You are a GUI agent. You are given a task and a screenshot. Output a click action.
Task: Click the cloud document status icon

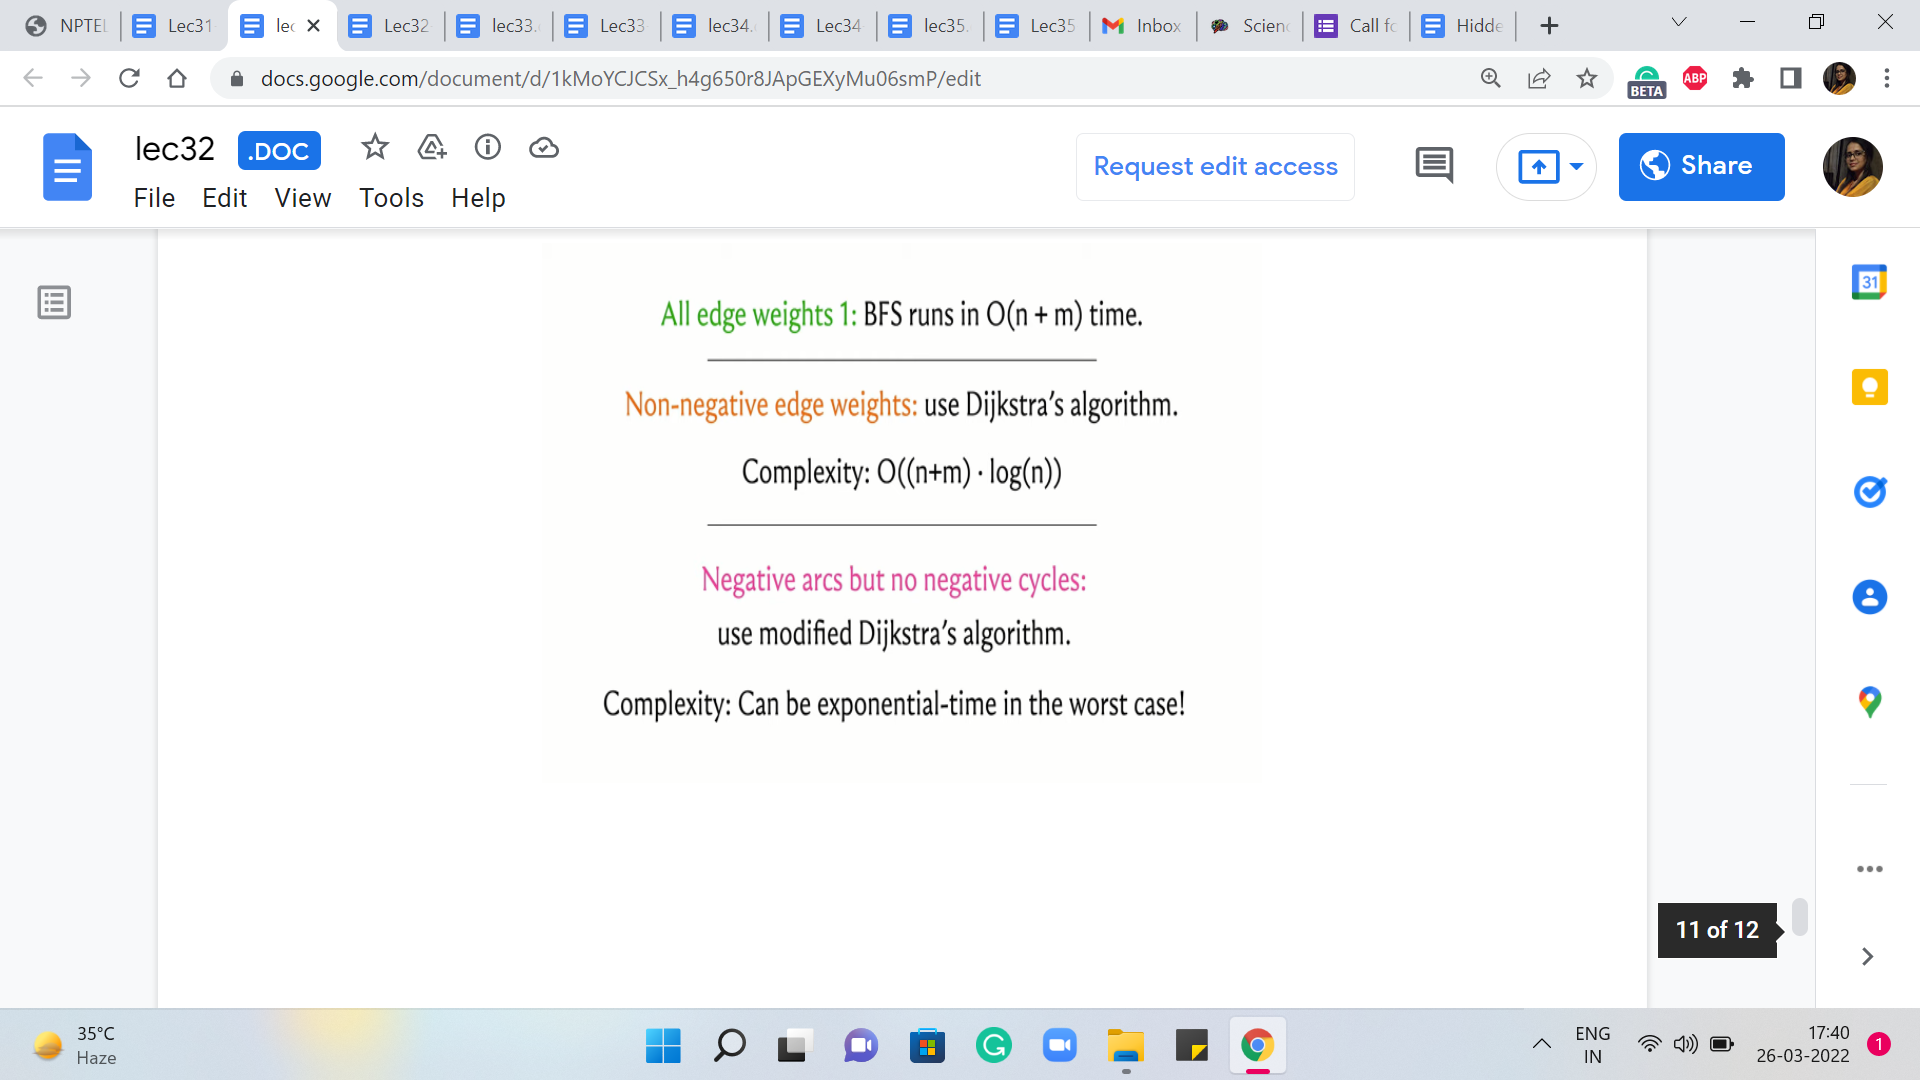coord(544,148)
